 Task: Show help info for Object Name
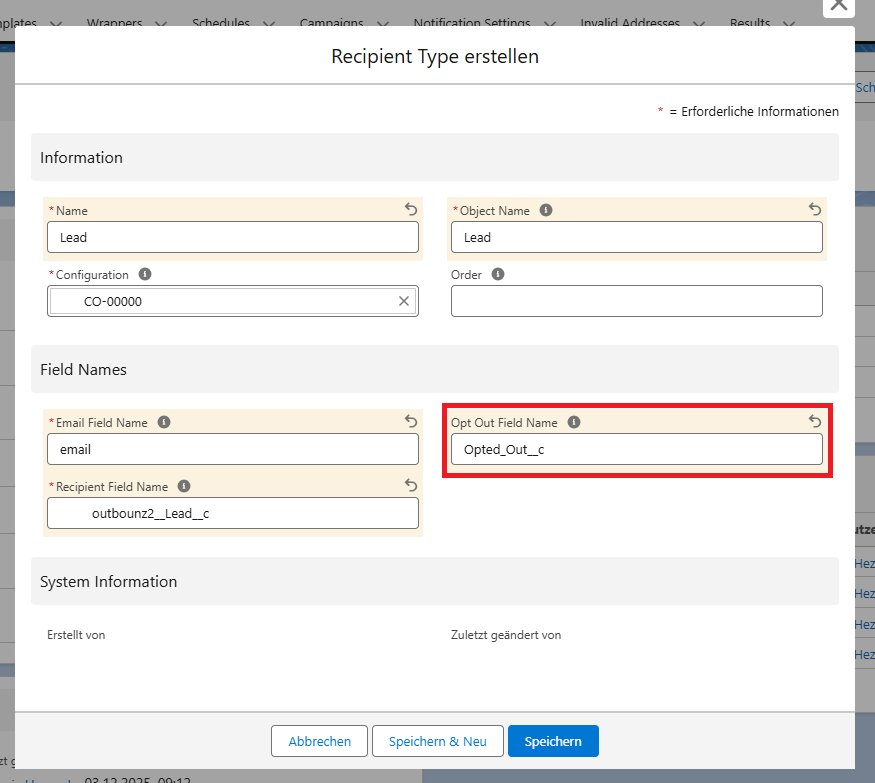tap(546, 211)
